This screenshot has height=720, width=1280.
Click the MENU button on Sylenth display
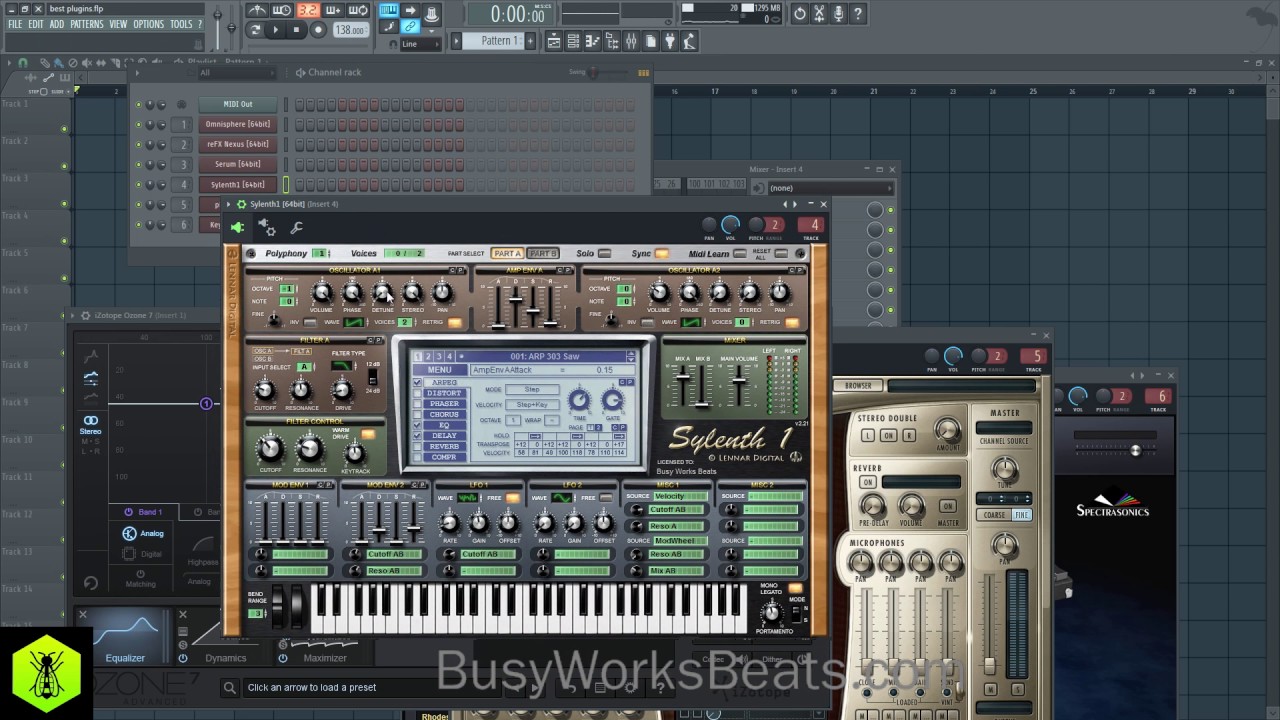pos(440,370)
